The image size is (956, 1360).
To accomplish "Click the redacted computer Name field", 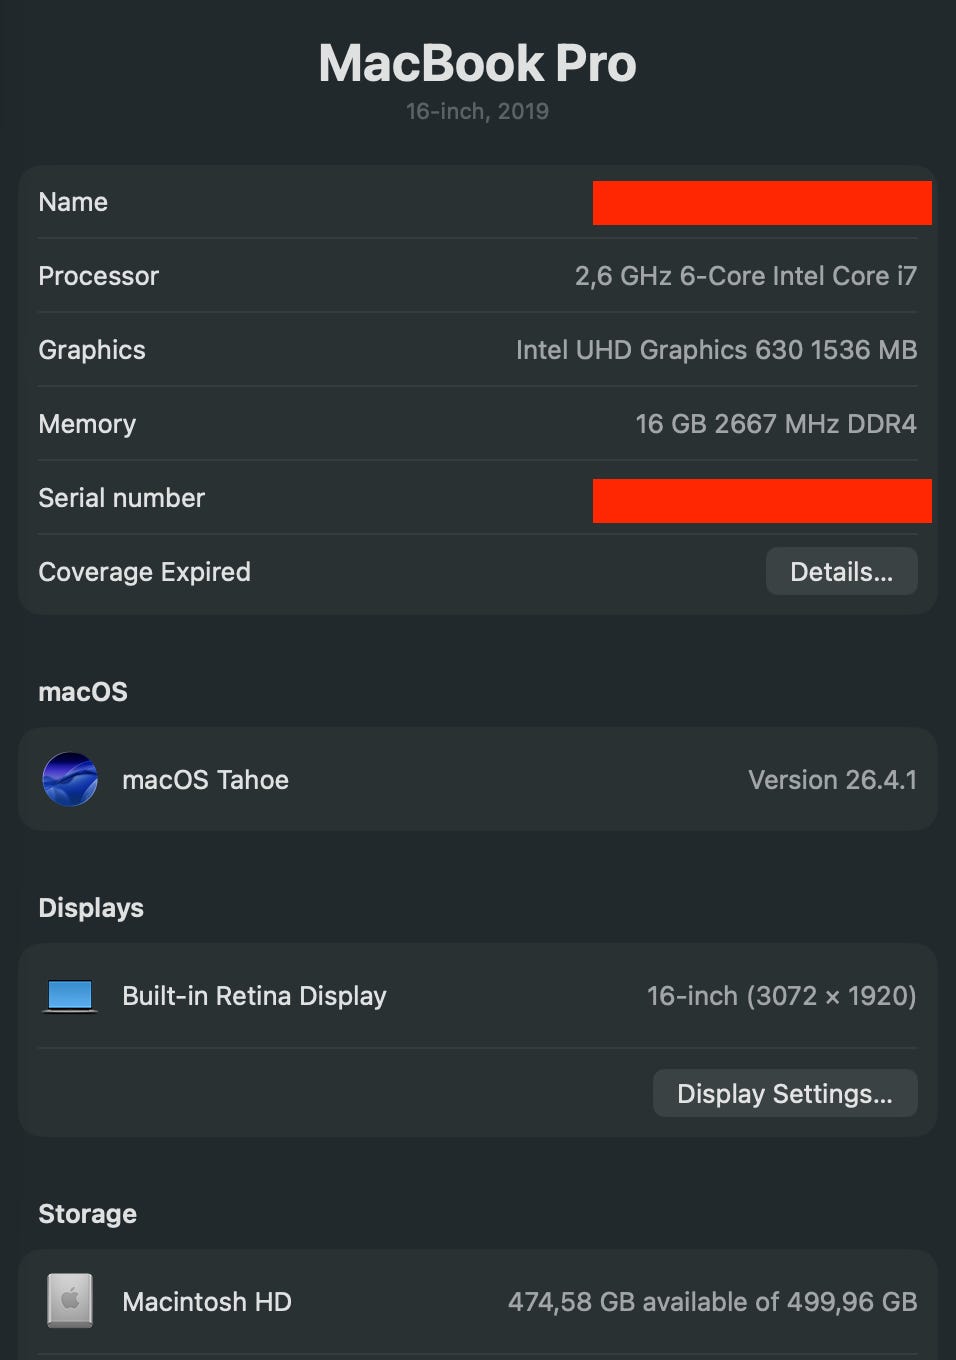I will coord(762,203).
